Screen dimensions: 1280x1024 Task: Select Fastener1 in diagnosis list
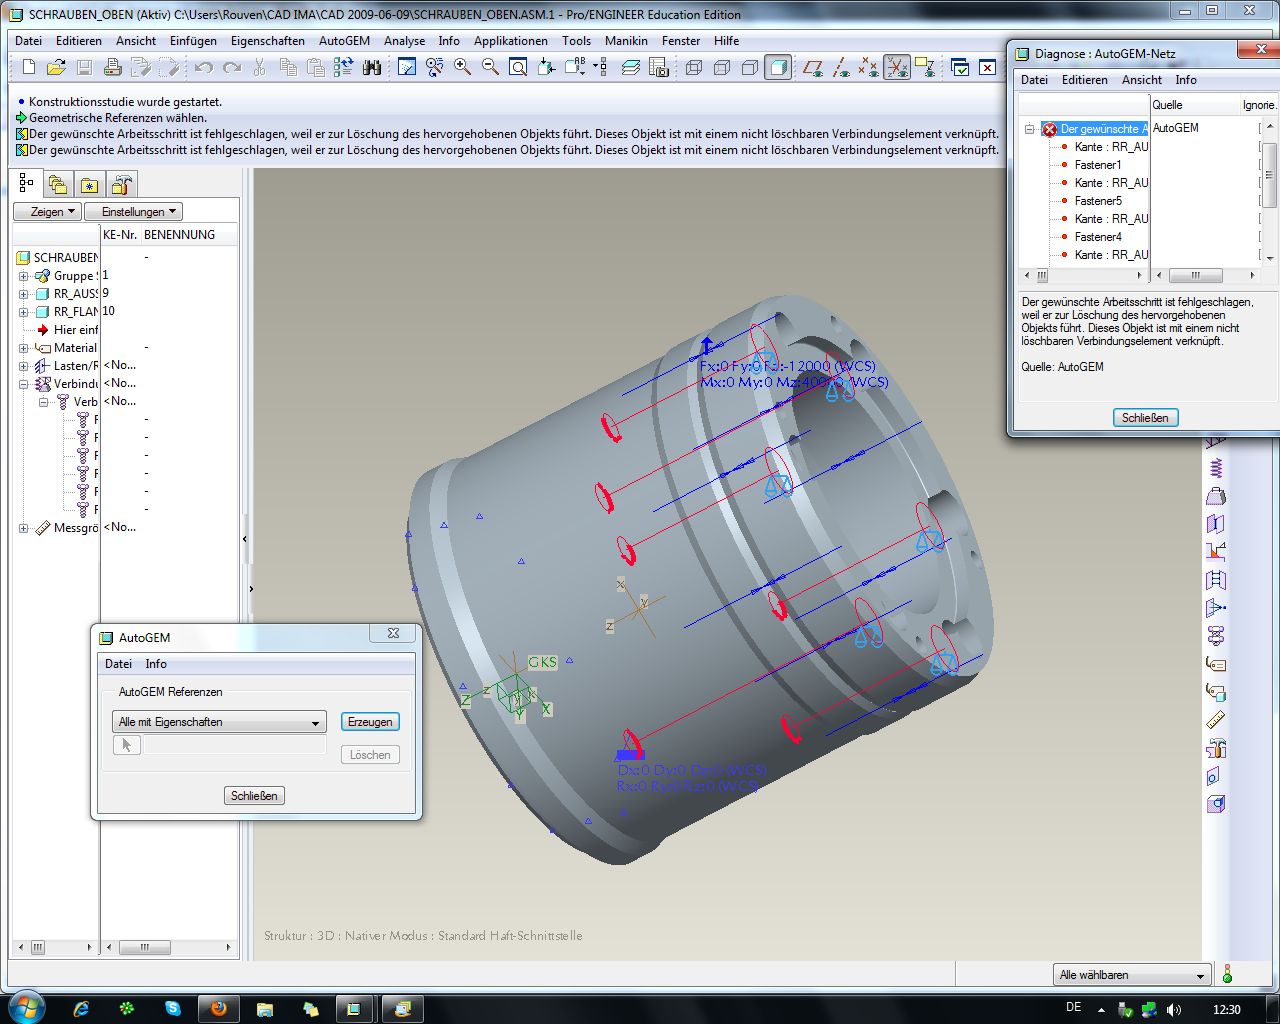pos(1098,165)
